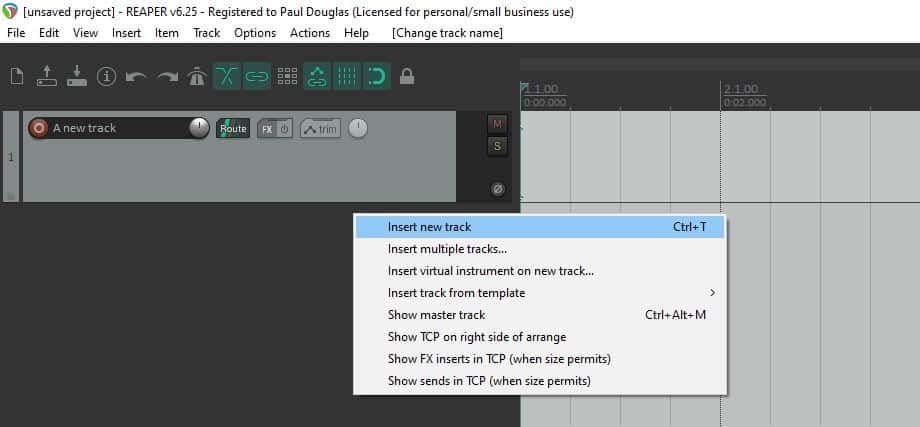The image size is (920, 427).
Task: Toggle the metronome icon
Action: [197, 76]
